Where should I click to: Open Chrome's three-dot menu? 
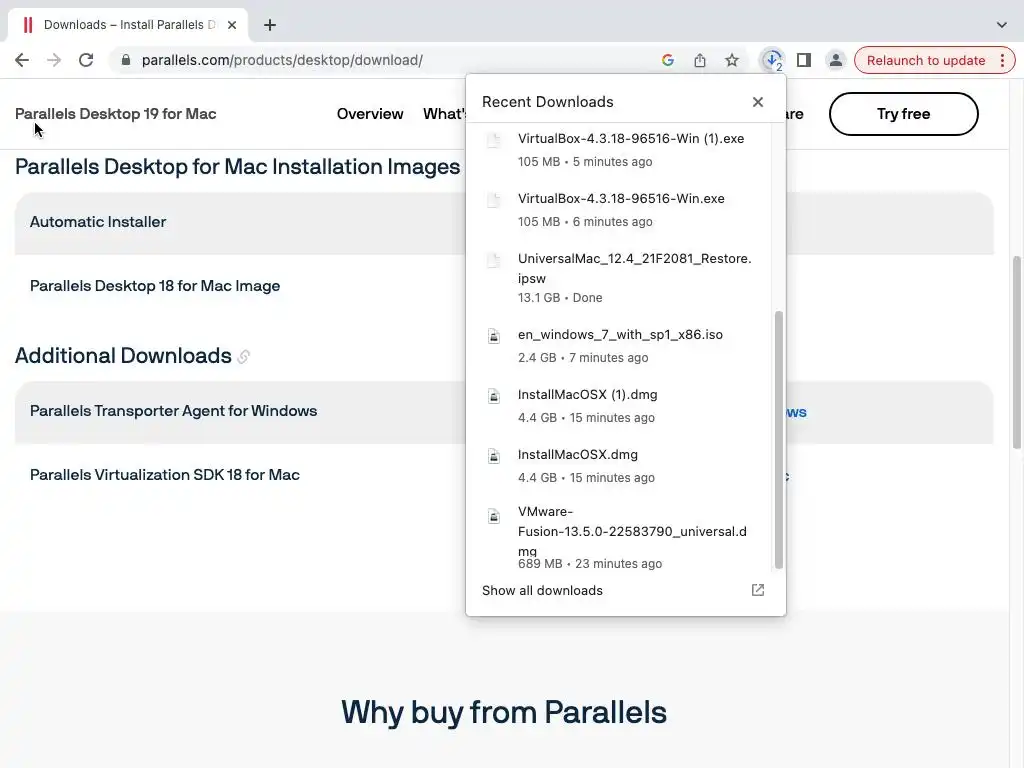pyautogui.click(x=1002, y=60)
